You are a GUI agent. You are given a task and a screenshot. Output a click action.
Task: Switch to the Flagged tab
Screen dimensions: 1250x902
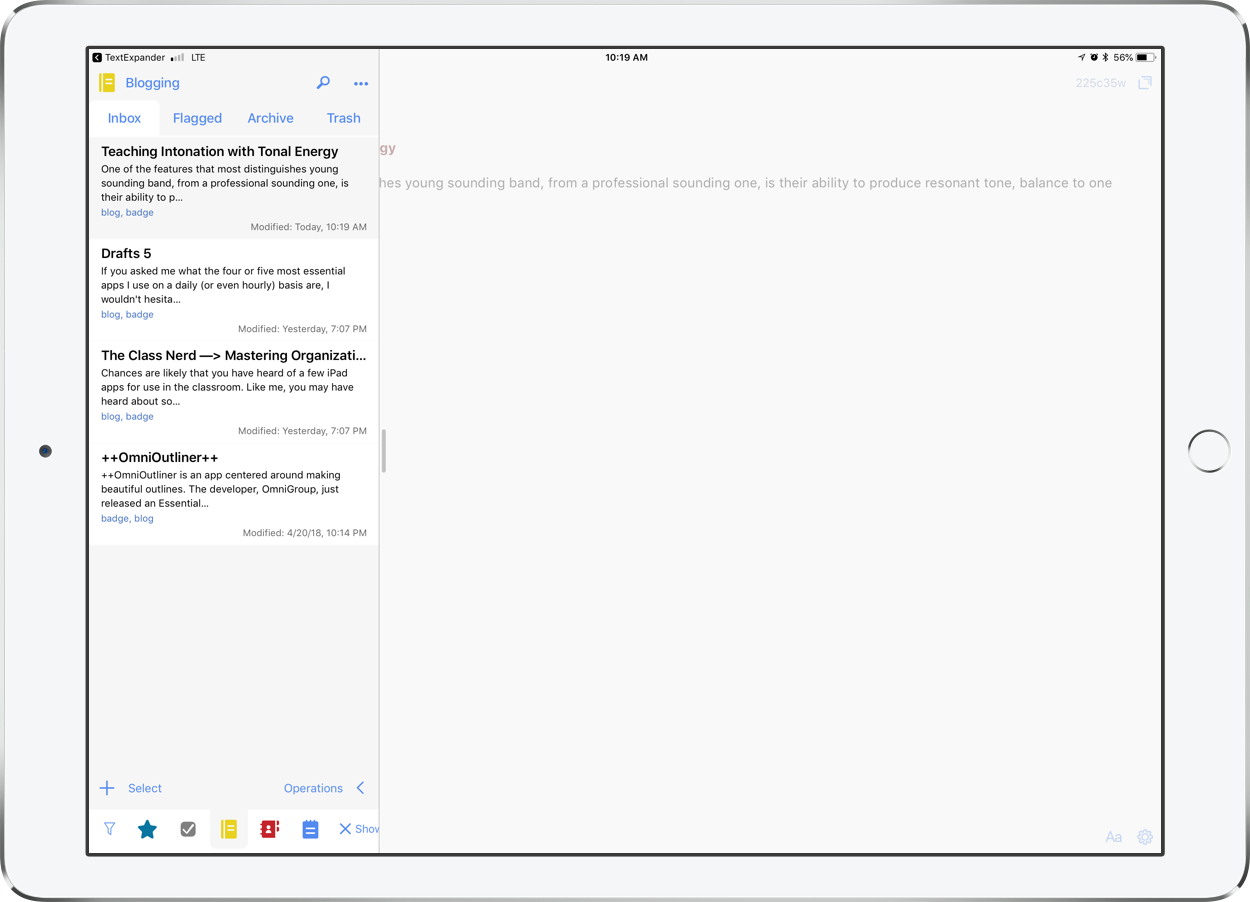point(197,118)
